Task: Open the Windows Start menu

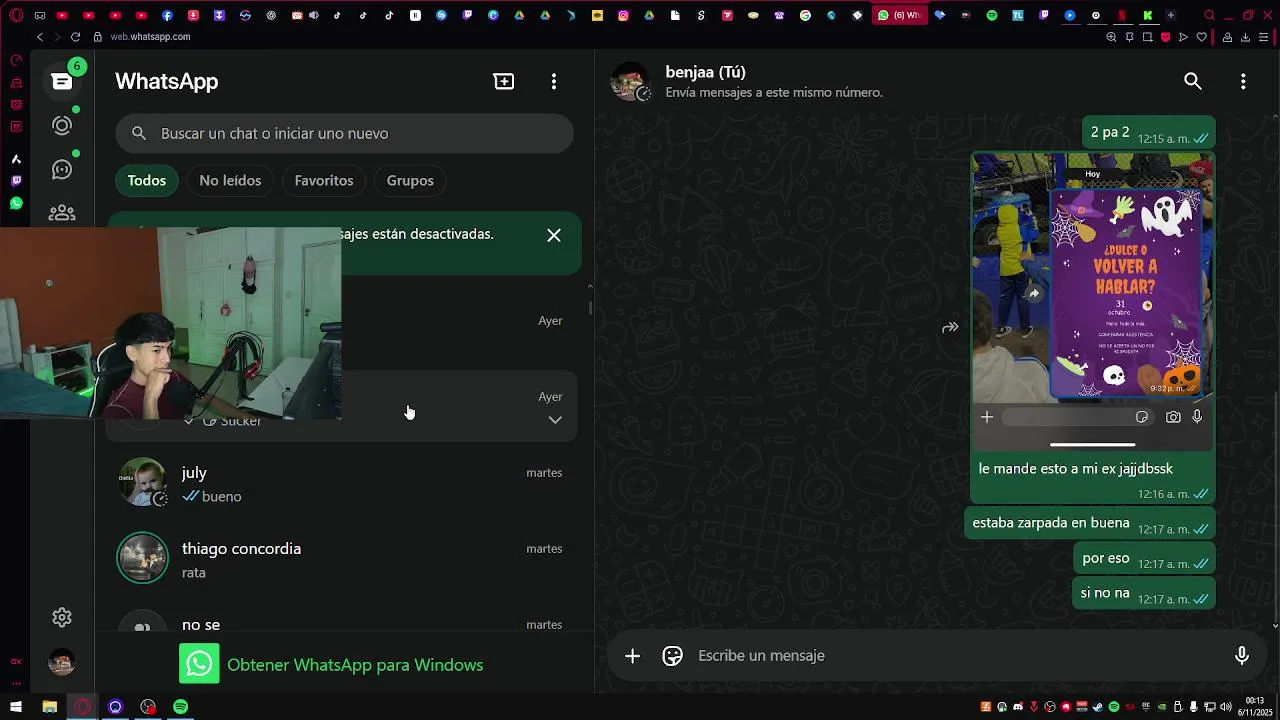Action: (16, 707)
